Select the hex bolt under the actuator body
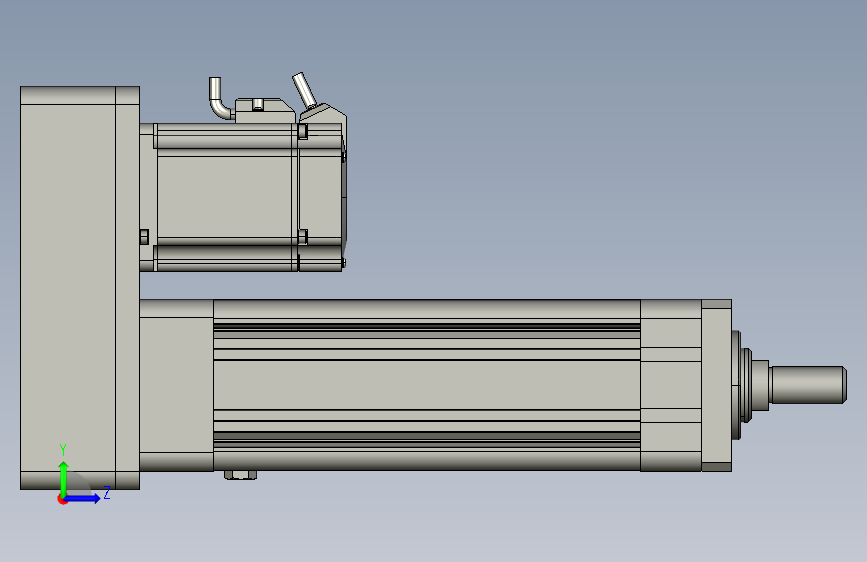This screenshot has height=562, width=867. [241, 475]
